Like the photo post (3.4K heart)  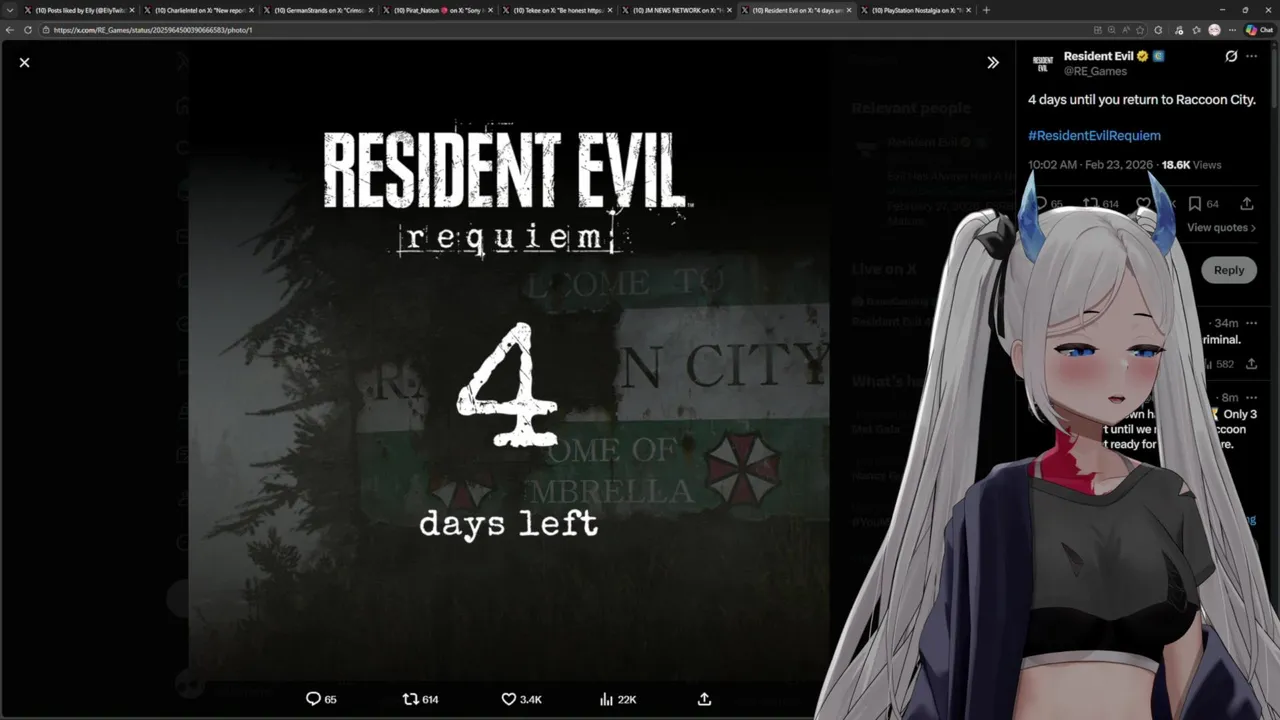521,699
